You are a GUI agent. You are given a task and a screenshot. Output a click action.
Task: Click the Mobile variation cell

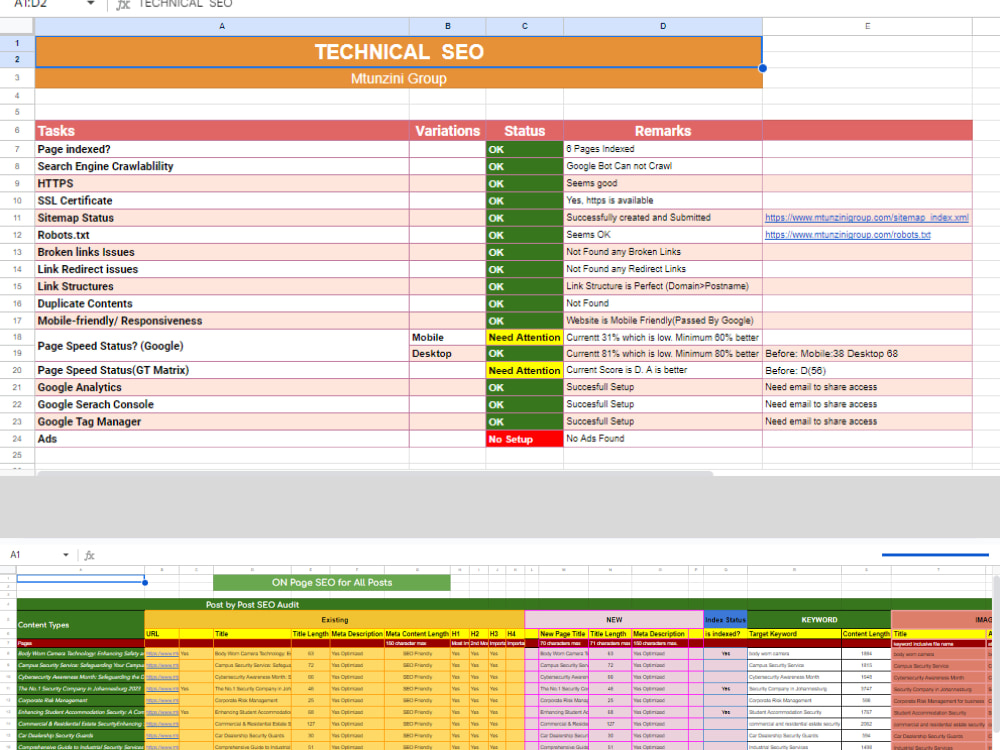448,337
